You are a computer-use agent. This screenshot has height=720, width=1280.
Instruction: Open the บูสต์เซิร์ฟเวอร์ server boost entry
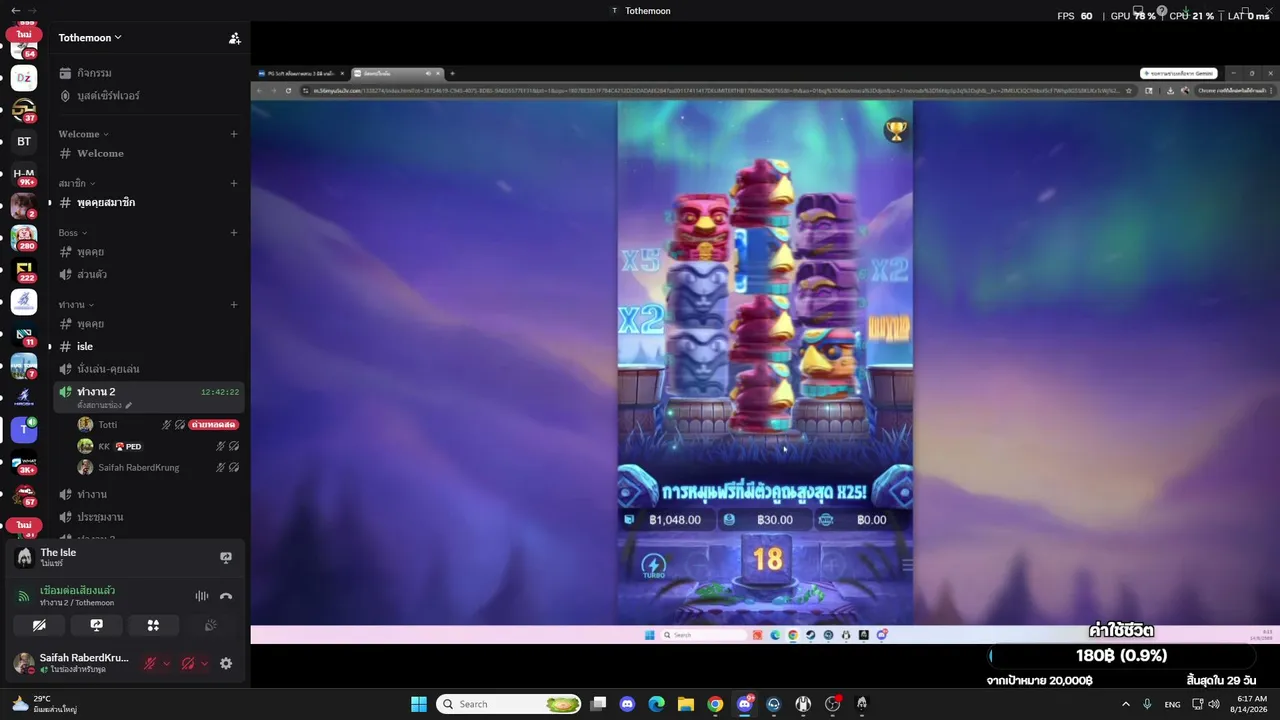click(108, 96)
